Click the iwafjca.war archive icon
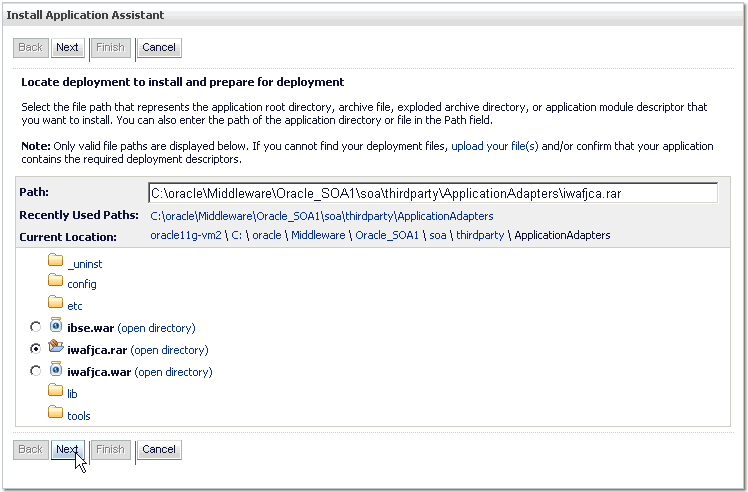This screenshot has width=748, height=492. click(56, 369)
